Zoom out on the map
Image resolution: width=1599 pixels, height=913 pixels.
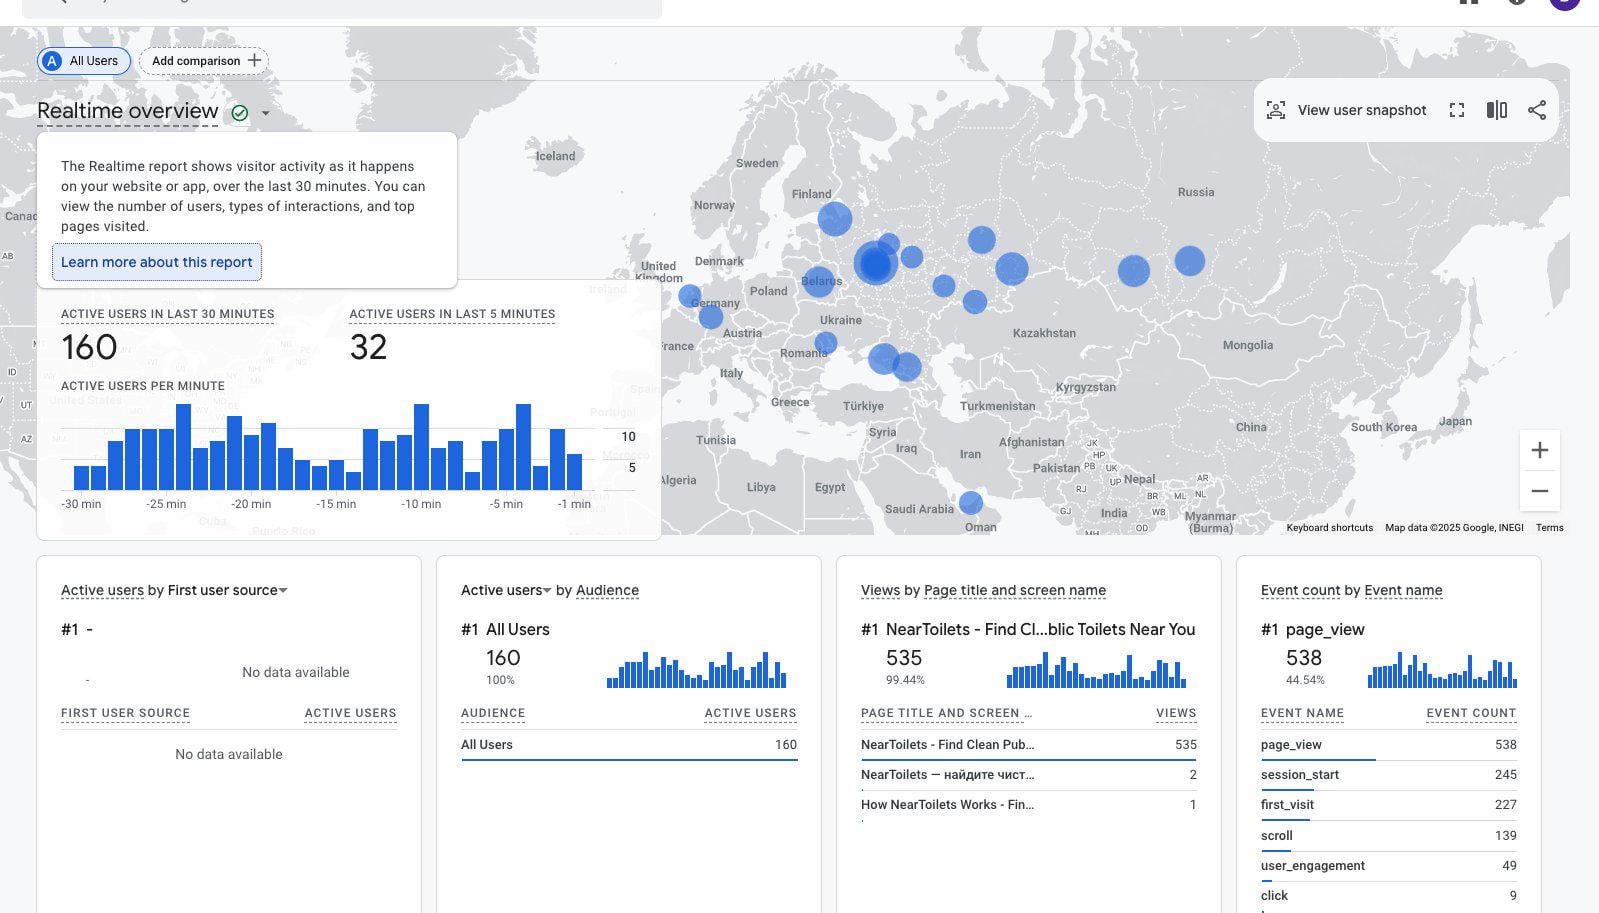pos(1540,491)
